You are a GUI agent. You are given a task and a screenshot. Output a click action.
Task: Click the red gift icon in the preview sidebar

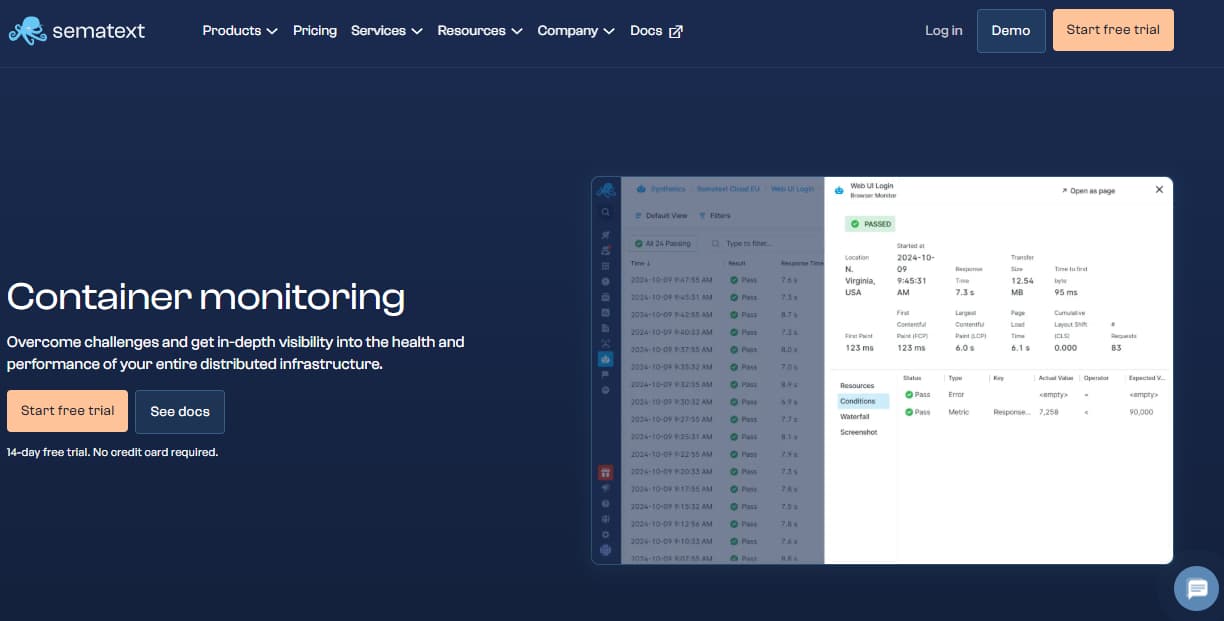point(606,472)
